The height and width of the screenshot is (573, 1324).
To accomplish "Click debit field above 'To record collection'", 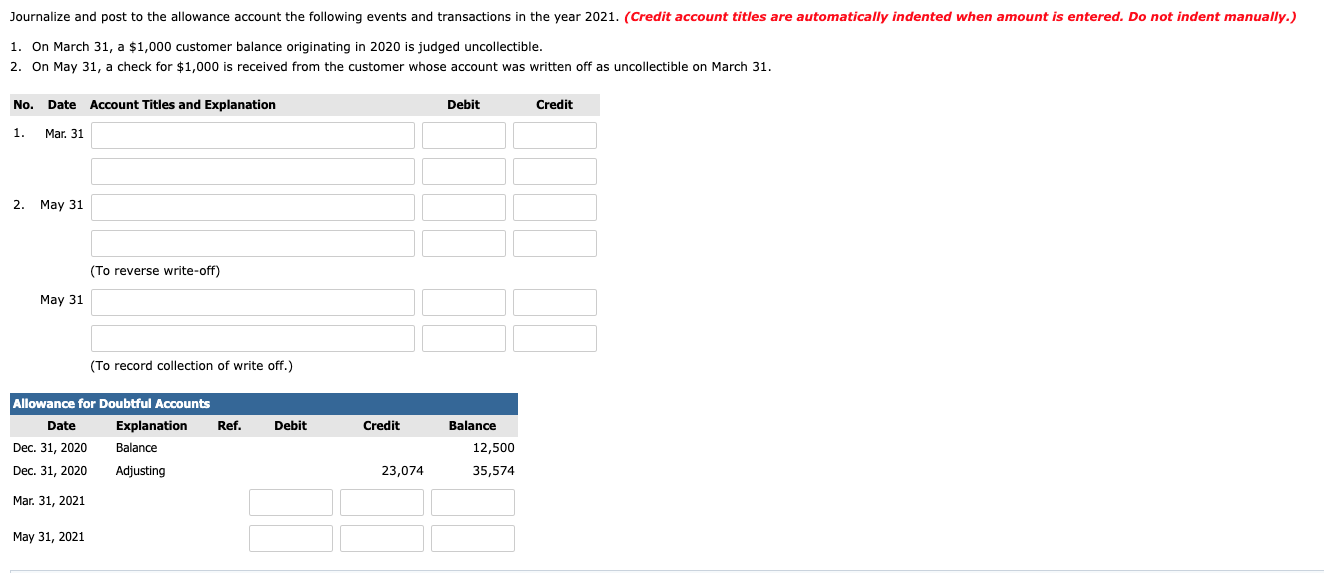I will (464, 338).
